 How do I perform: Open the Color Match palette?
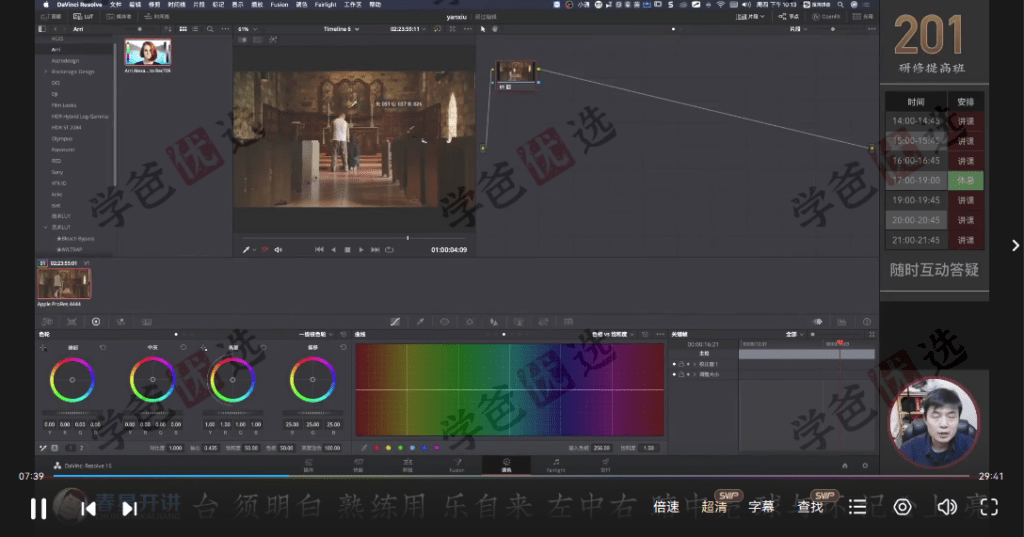(72, 322)
